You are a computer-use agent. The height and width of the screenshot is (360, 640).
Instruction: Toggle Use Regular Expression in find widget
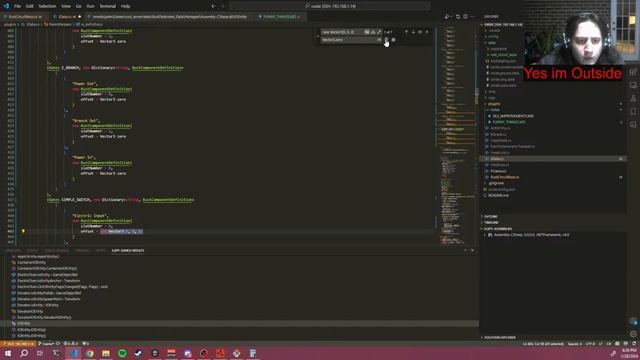click(379, 32)
